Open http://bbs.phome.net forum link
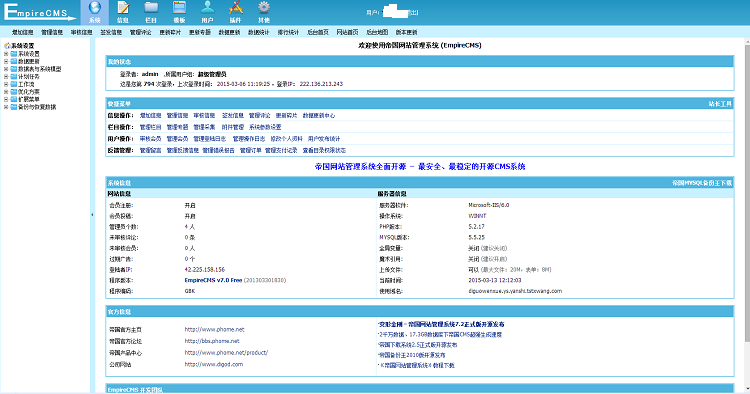The width and height of the screenshot is (750, 394). pos(212,341)
